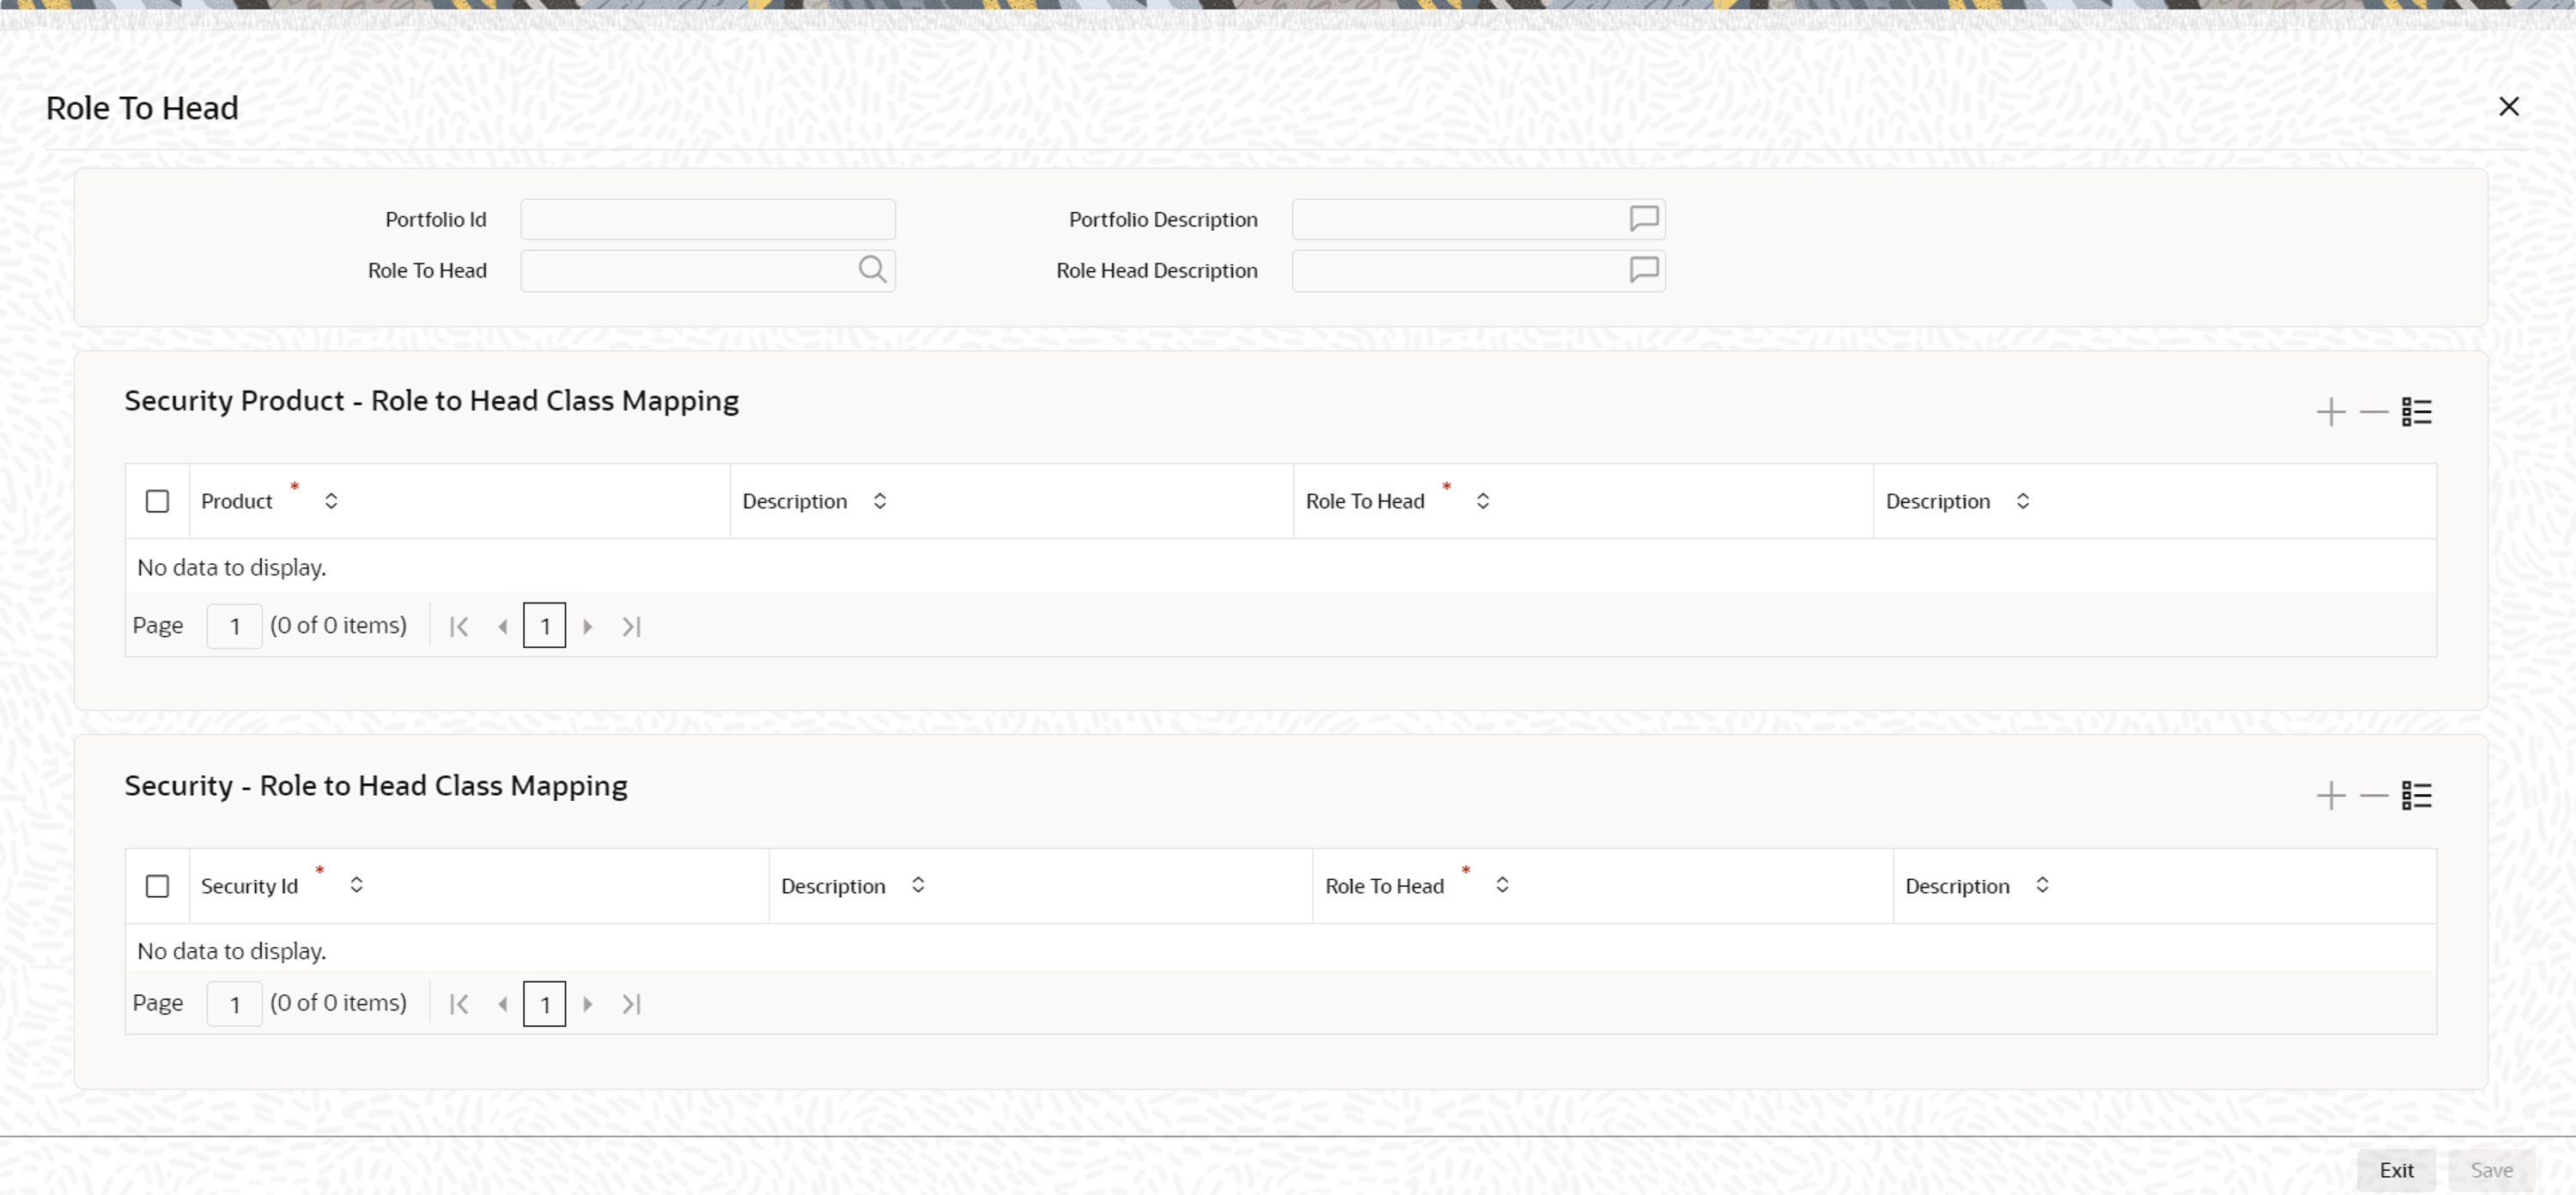
Task: Open single view for Security Product mapping
Action: click(2416, 412)
